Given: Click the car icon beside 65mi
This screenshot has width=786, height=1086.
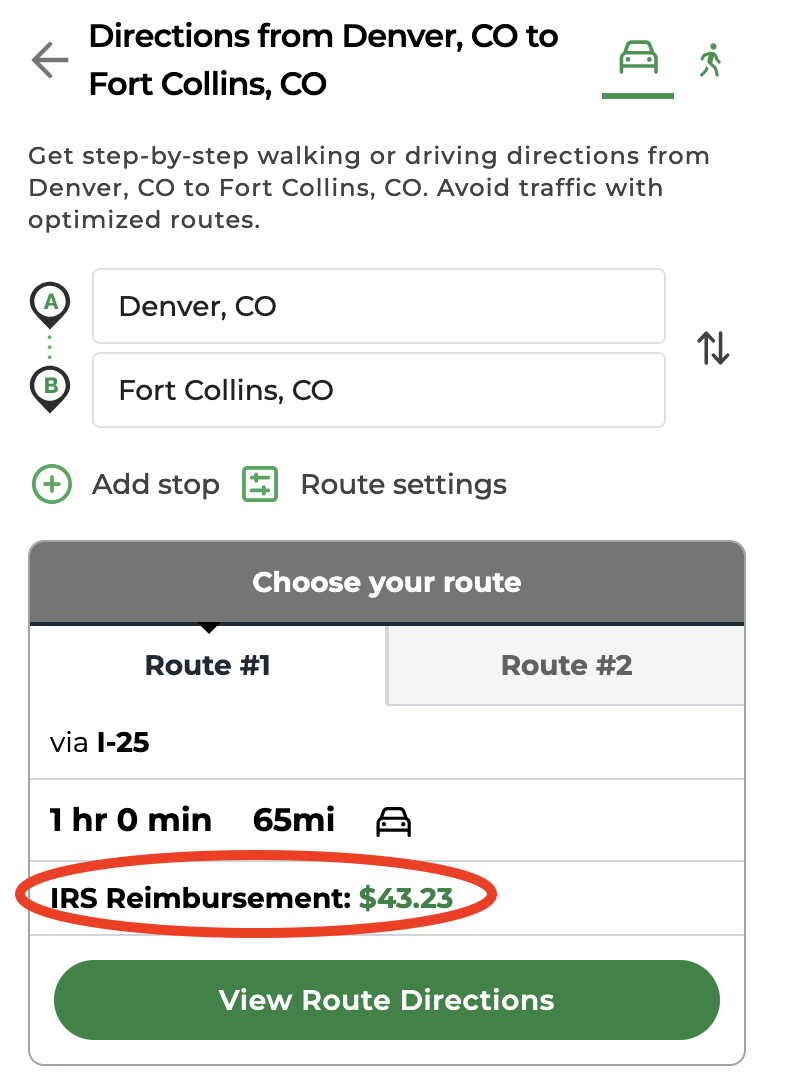Looking at the screenshot, I should 393,822.
